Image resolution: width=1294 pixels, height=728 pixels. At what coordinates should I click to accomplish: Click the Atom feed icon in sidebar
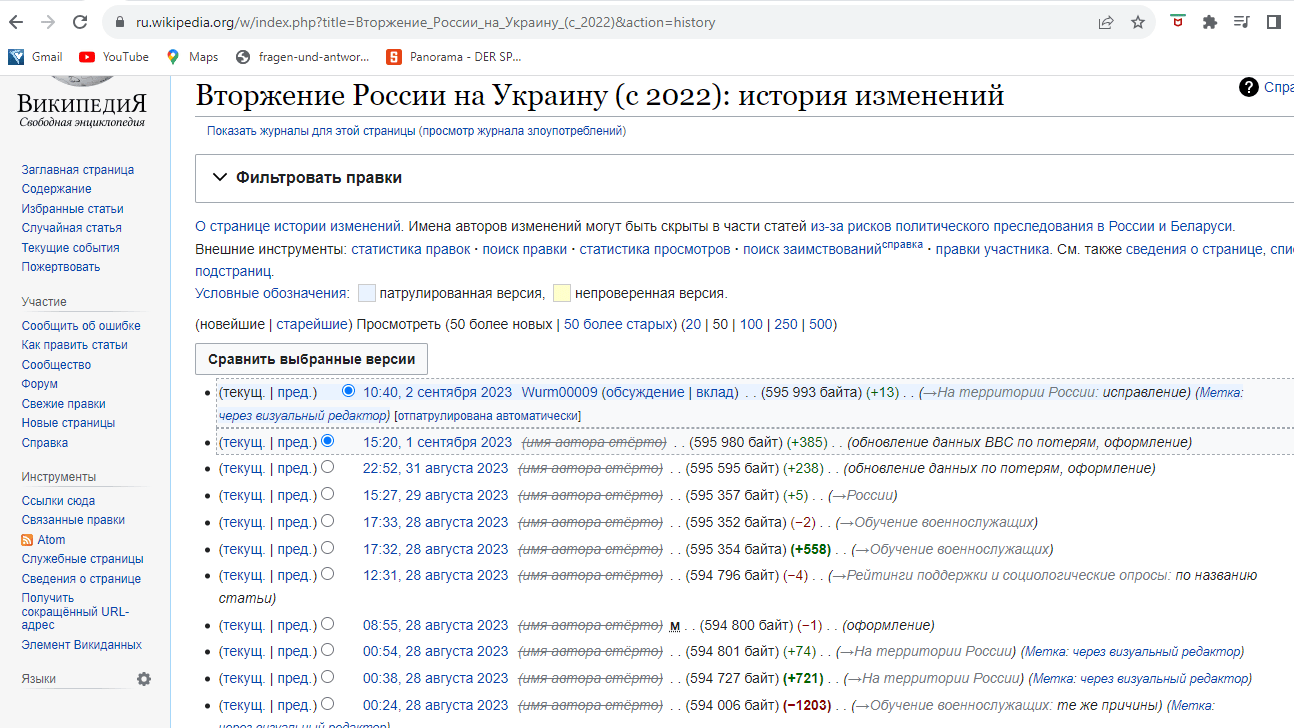pos(28,540)
